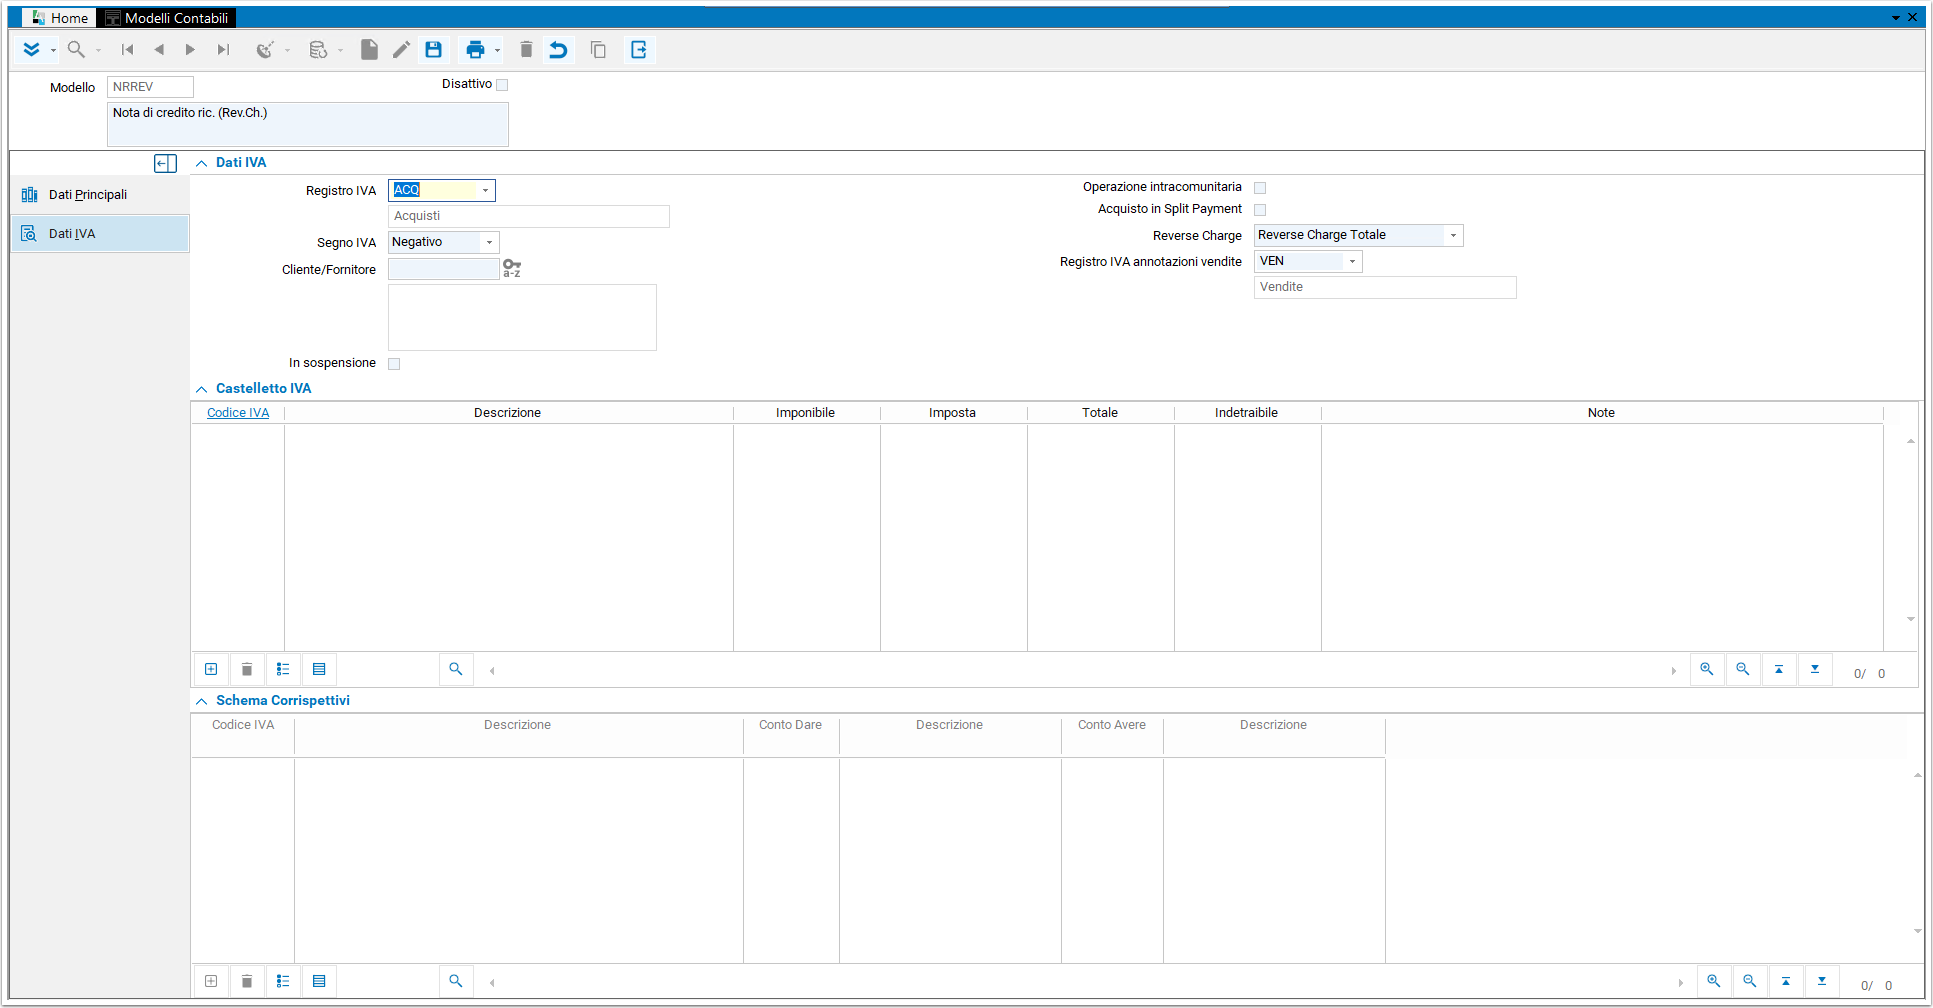Click the model description text box
Screen dimensions: 1933x1008
point(308,124)
